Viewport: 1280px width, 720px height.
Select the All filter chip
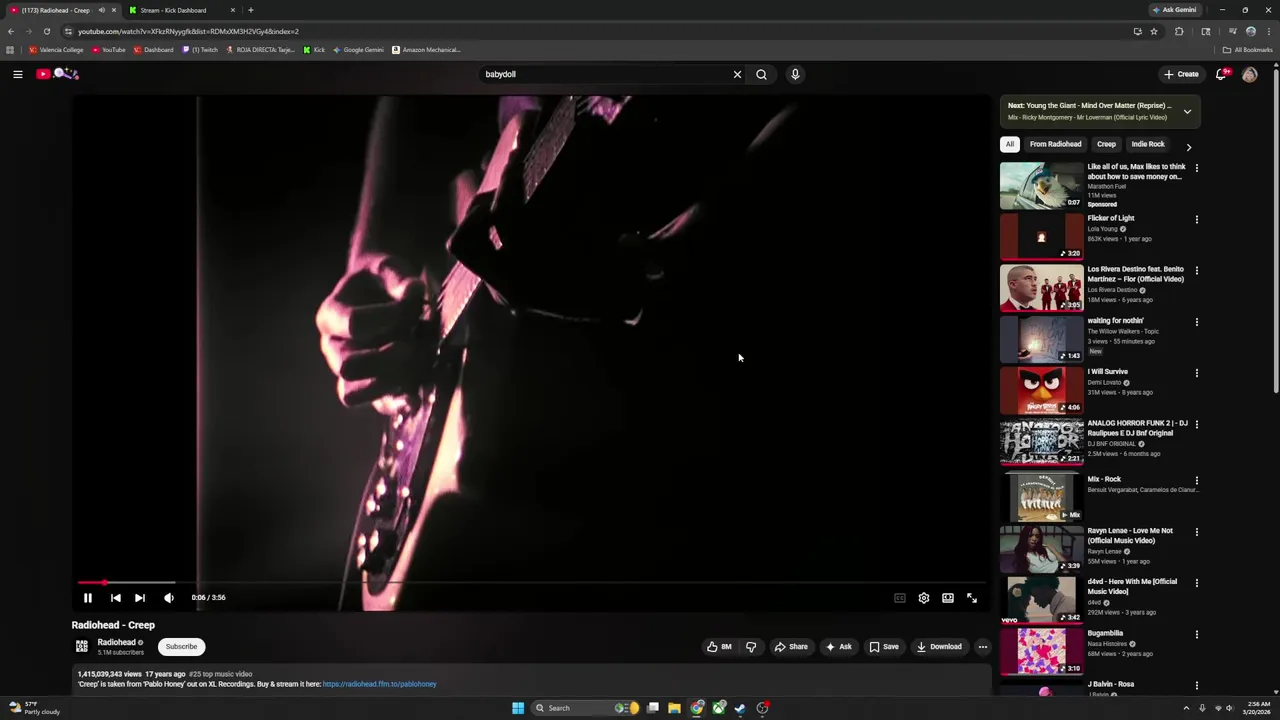pyautogui.click(x=1010, y=144)
